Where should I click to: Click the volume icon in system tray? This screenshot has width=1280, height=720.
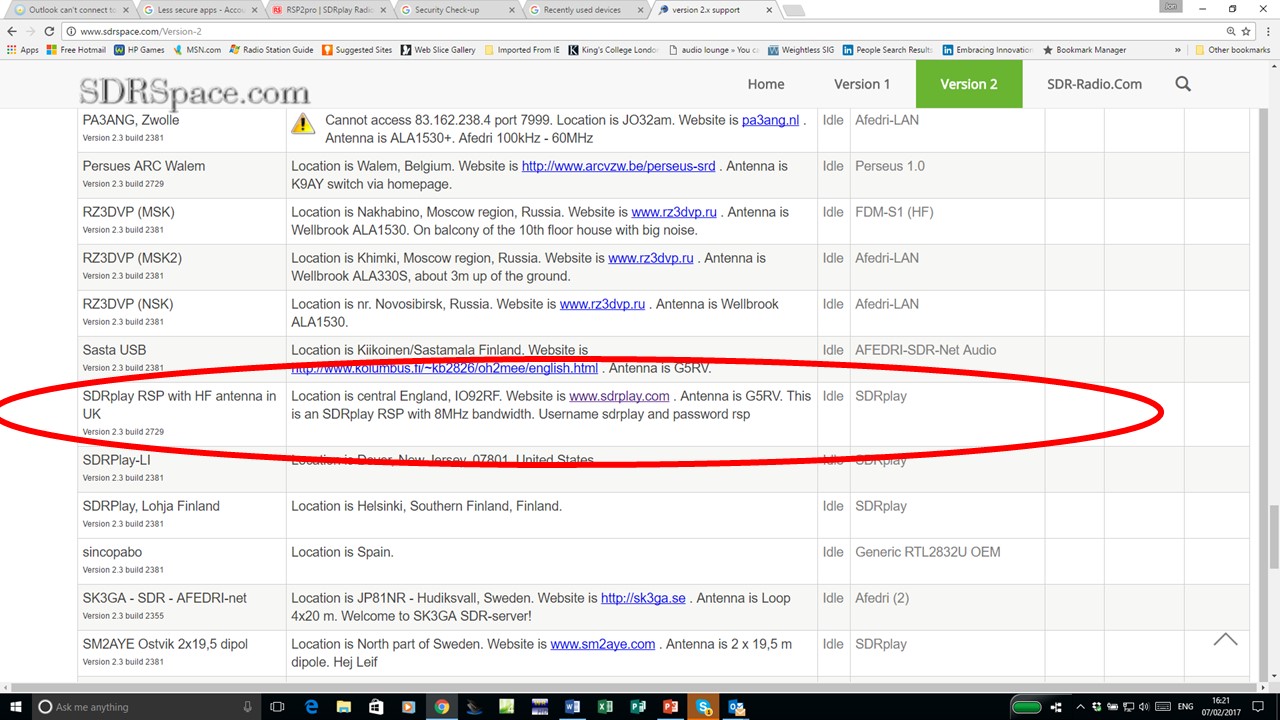click(x=1143, y=707)
